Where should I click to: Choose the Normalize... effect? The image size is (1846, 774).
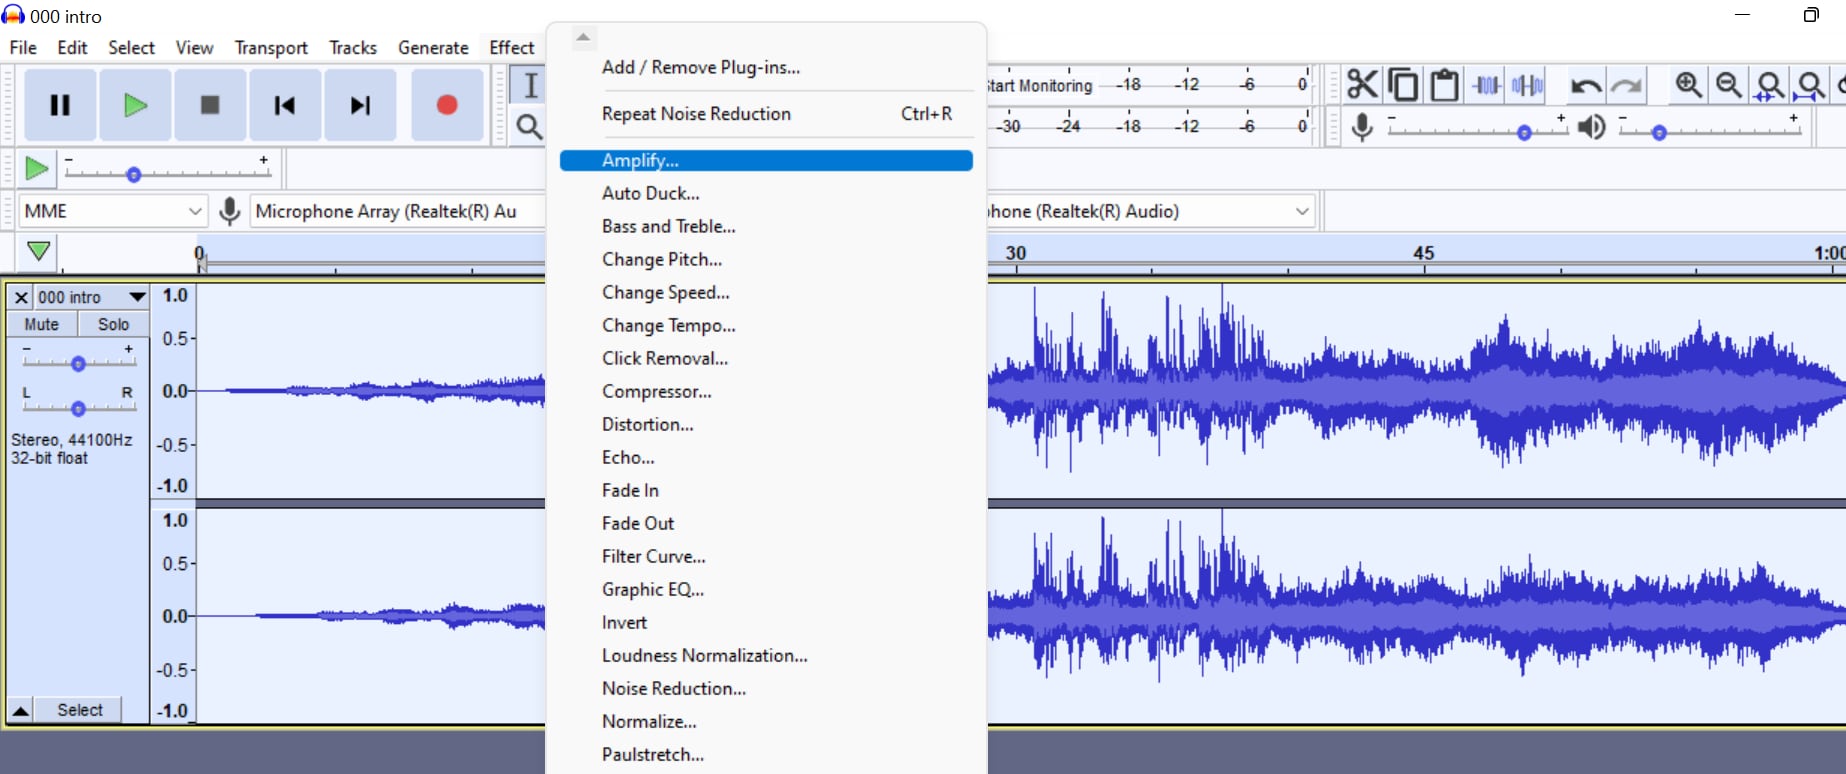point(766,721)
